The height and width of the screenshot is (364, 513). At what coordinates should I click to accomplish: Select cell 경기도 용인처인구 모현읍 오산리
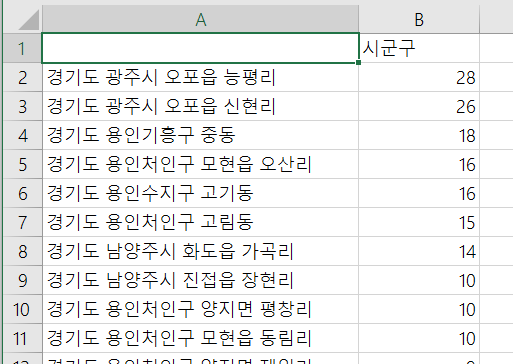[x=200, y=164]
